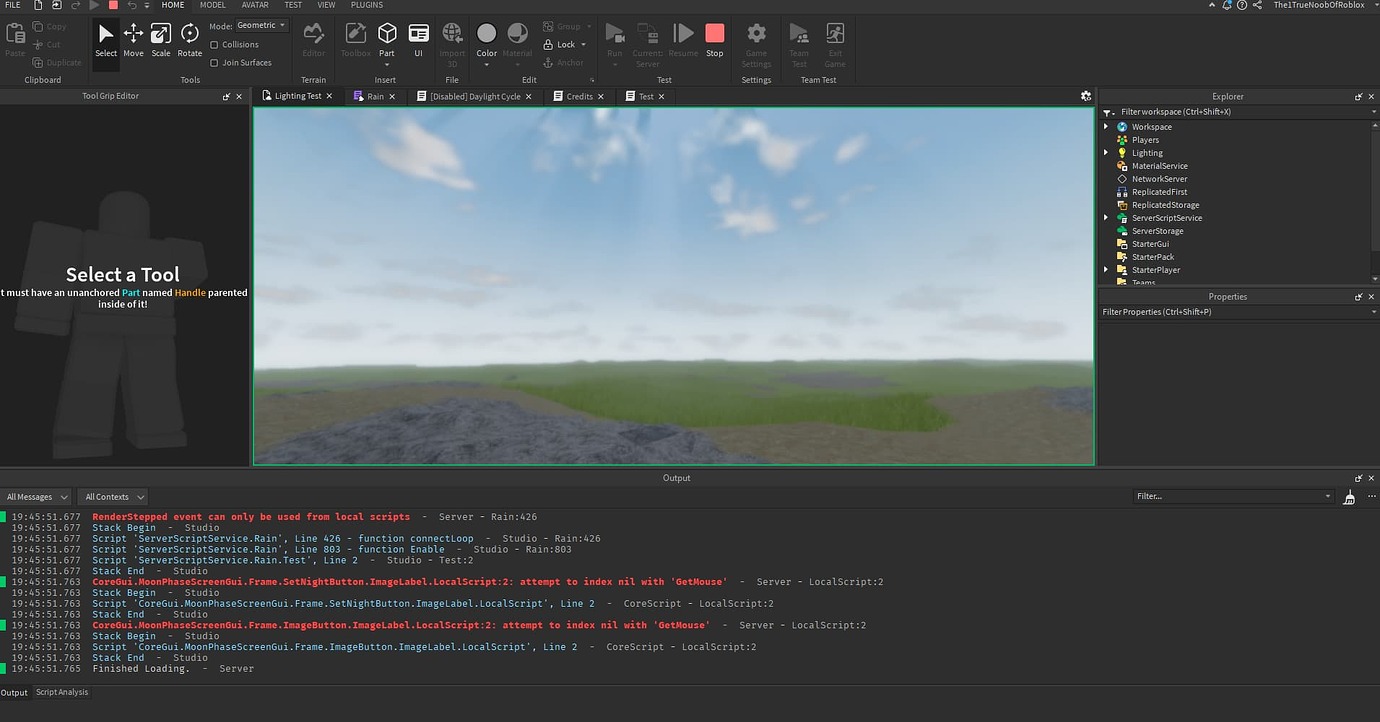
Task: Open Game Settings
Action: pos(756,40)
